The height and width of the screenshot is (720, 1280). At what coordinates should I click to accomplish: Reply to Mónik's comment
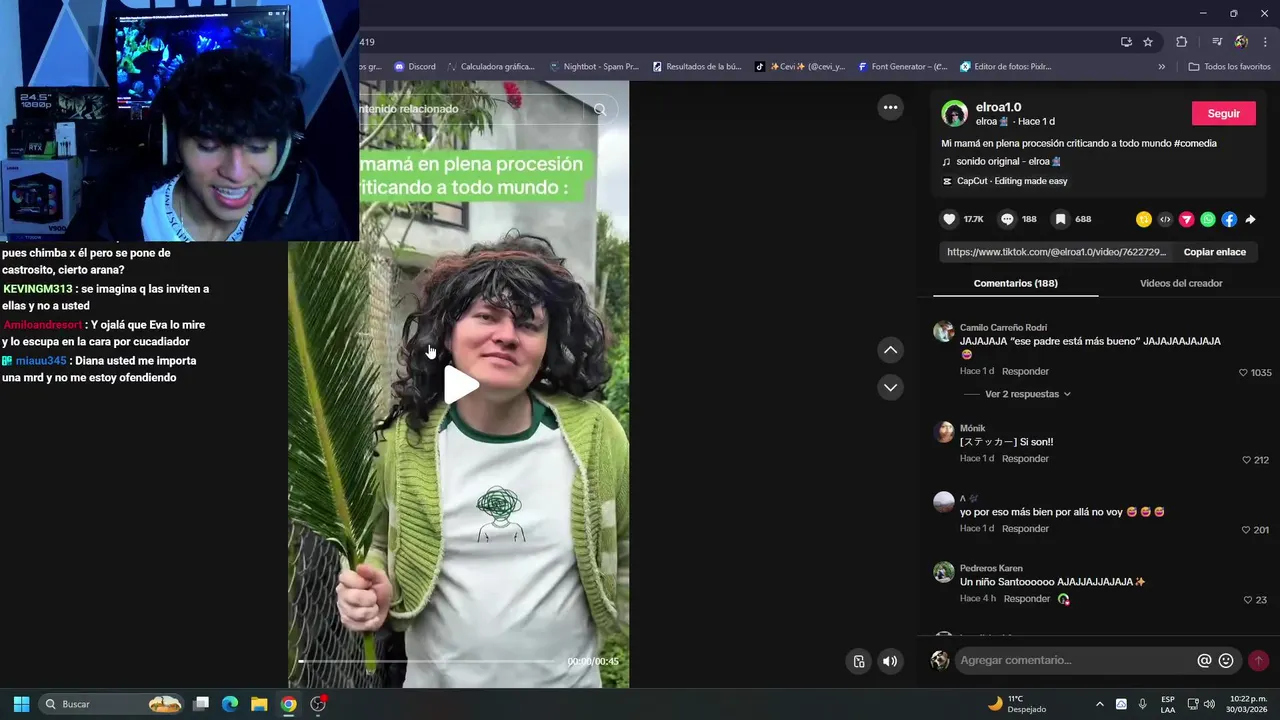[x=1025, y=458]
